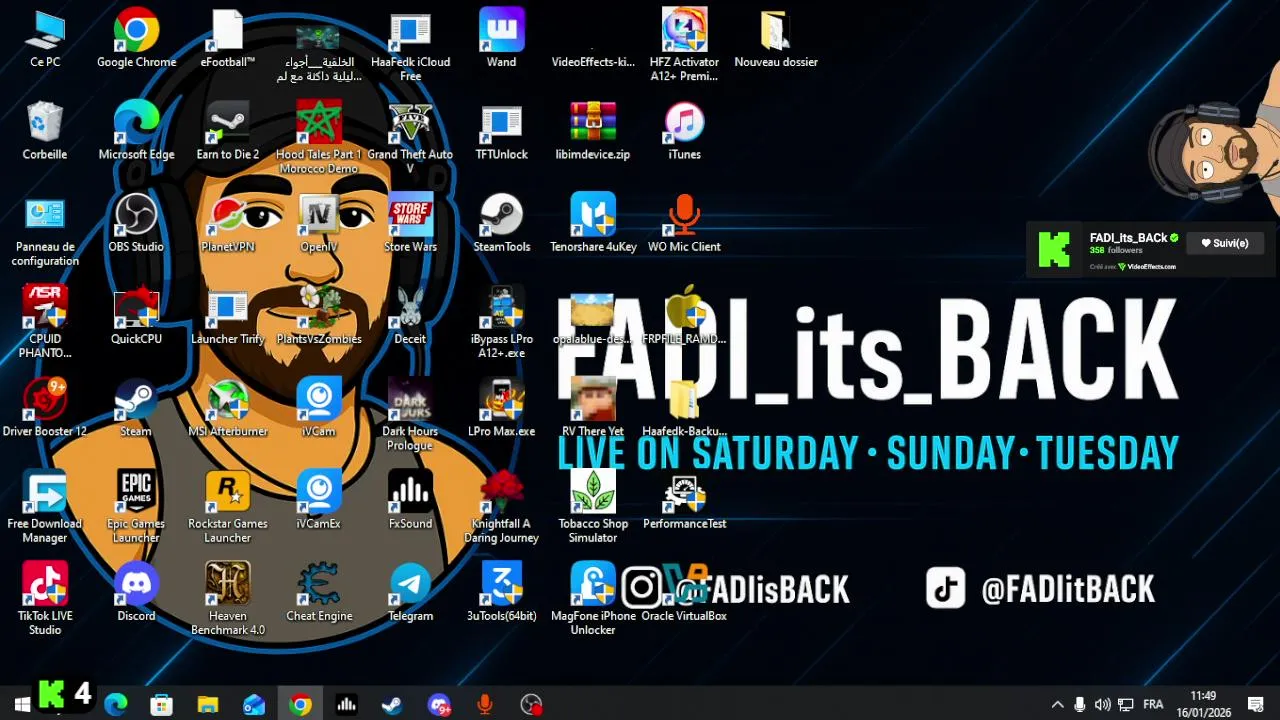The image size is (1280, 720).
Task: Select the iVCamEx desktop shortcut
Action: coord(319,501)
